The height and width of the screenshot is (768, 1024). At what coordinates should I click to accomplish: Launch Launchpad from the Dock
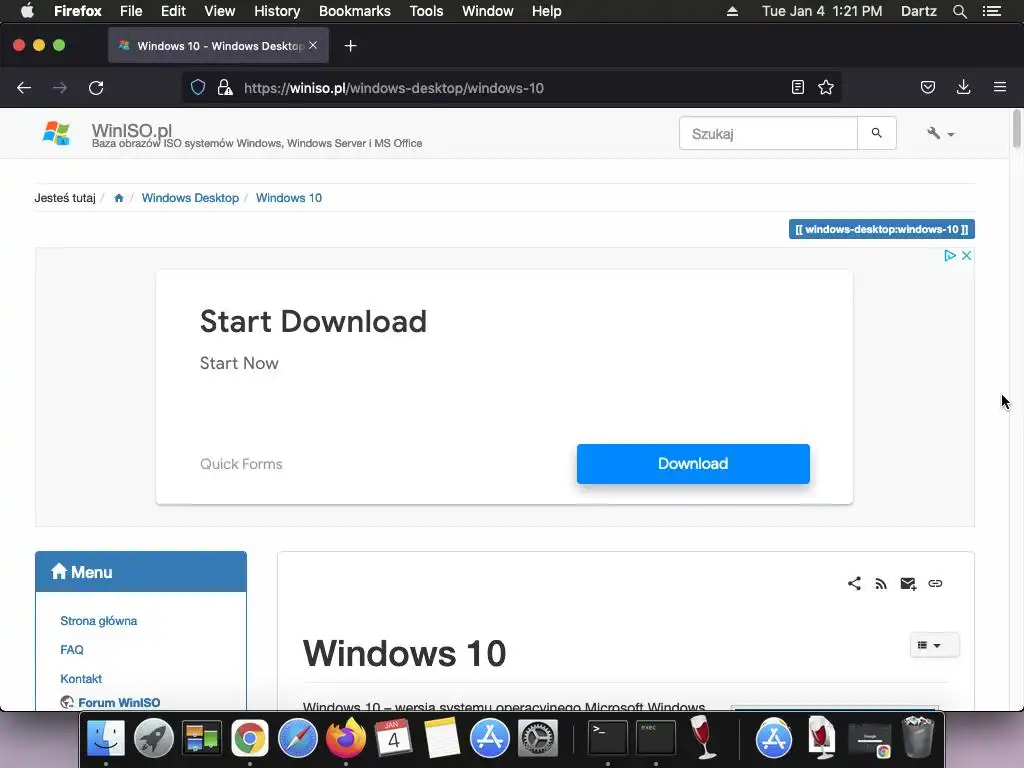pyautogui.click(x=153, y=738)
